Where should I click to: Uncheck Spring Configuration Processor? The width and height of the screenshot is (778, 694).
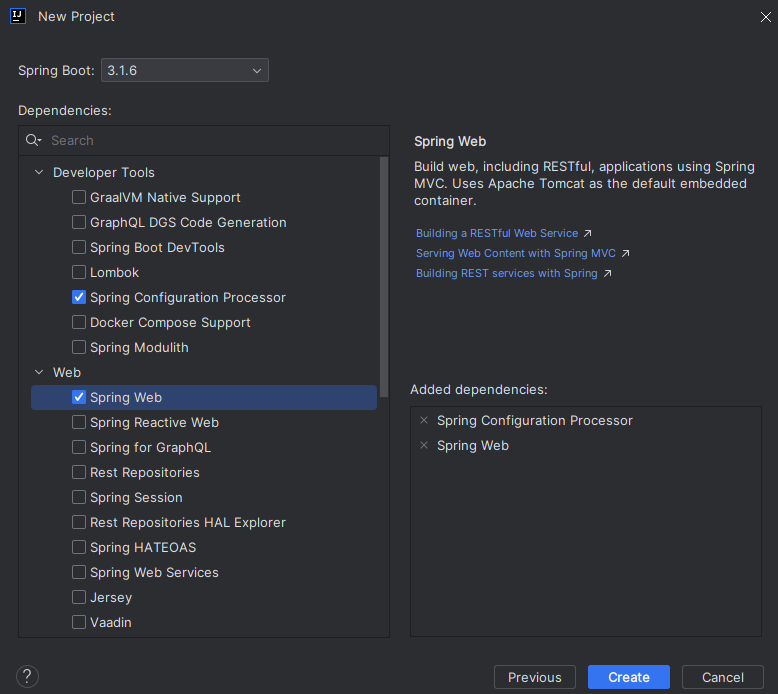[79, 297]
